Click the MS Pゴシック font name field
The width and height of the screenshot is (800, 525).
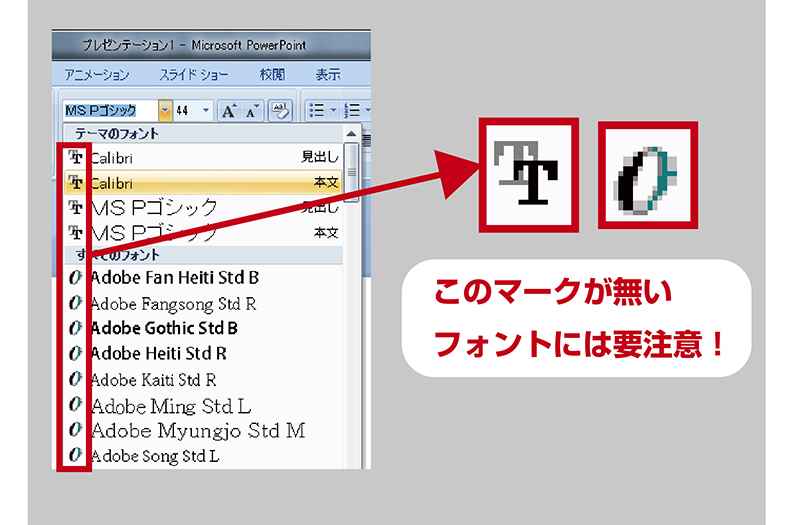coord(108,110)
